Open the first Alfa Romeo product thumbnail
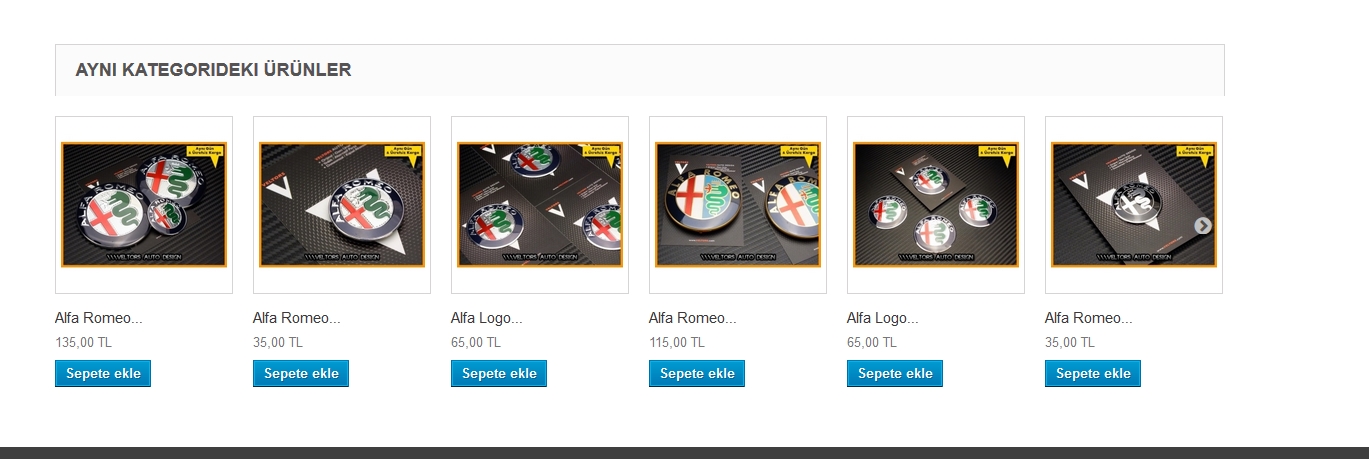 coord(144,205)
